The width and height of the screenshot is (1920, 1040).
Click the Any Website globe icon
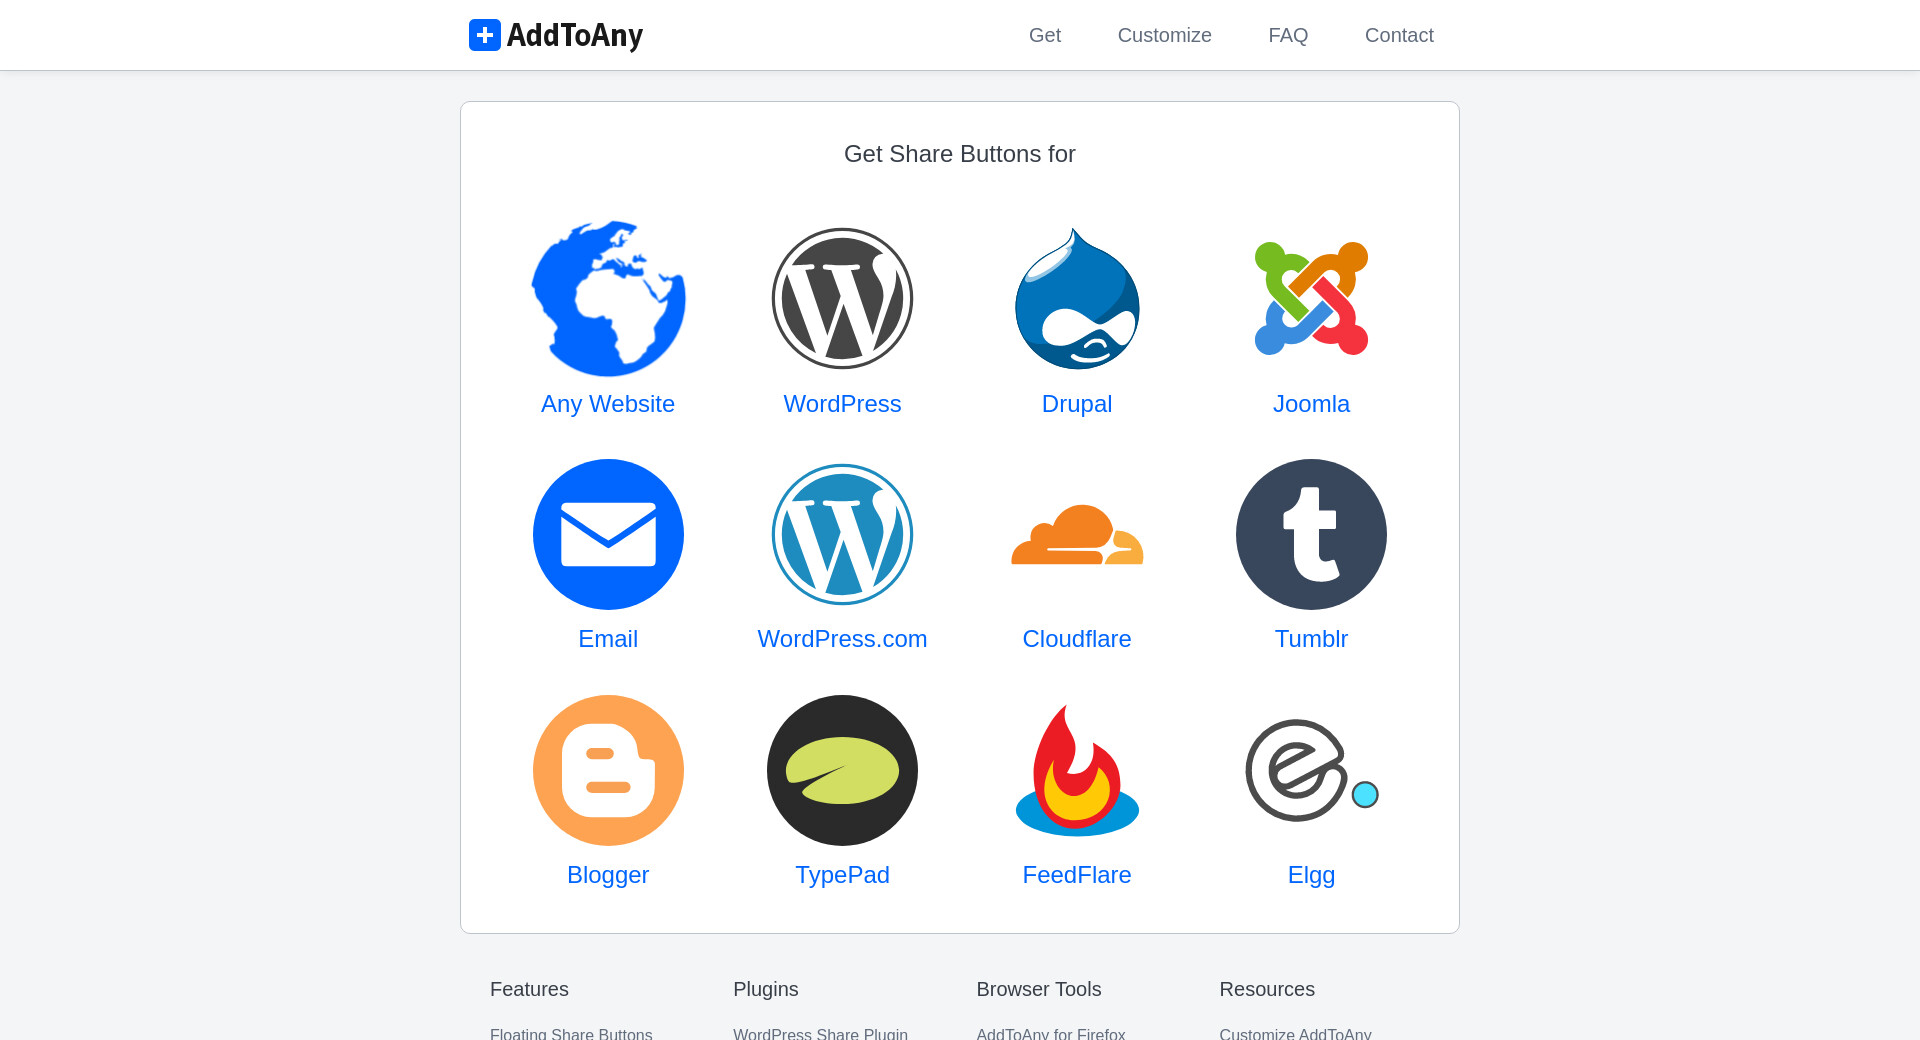(x=608, y=298)
